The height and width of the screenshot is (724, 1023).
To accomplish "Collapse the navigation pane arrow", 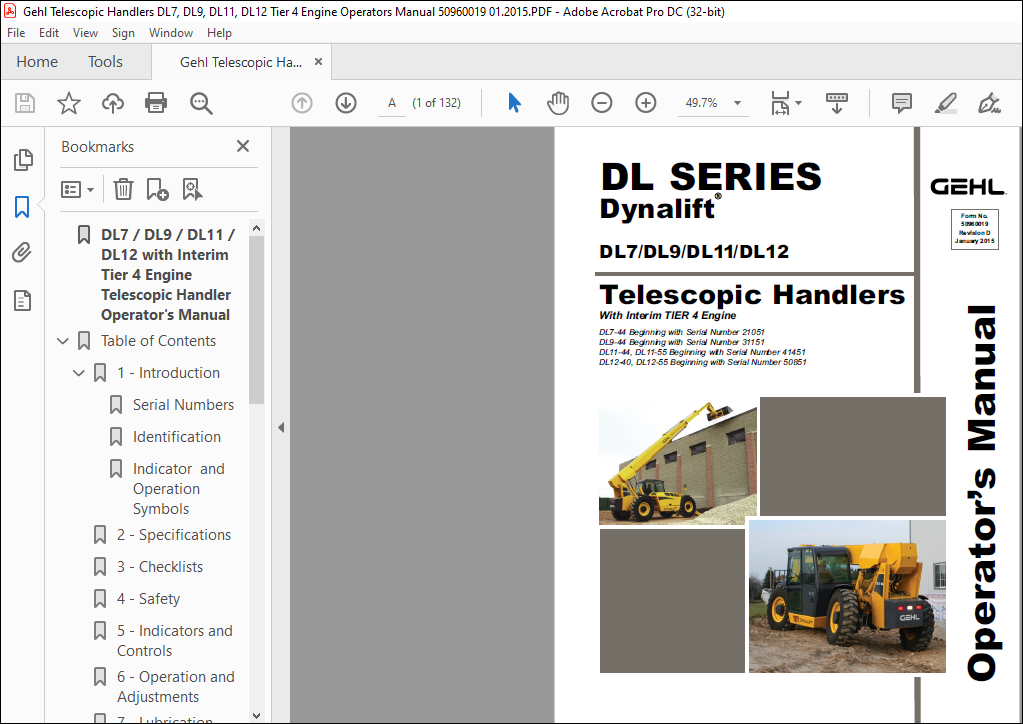I will 281,428.
